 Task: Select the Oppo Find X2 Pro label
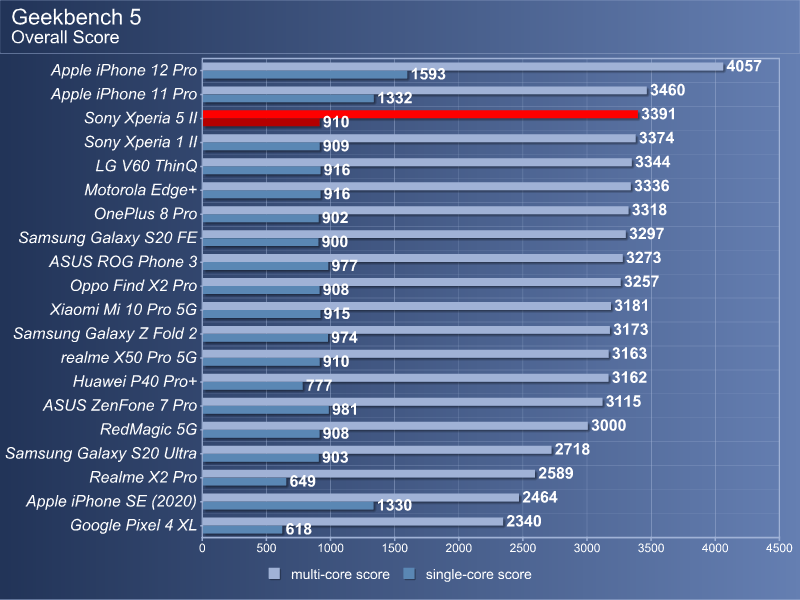tap(134, 286)
